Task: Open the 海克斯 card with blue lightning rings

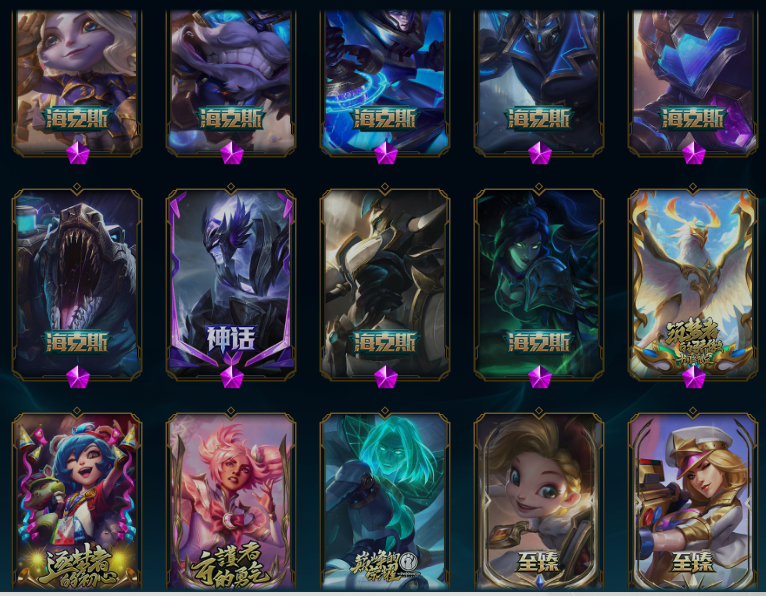Action: coord(385,81)
